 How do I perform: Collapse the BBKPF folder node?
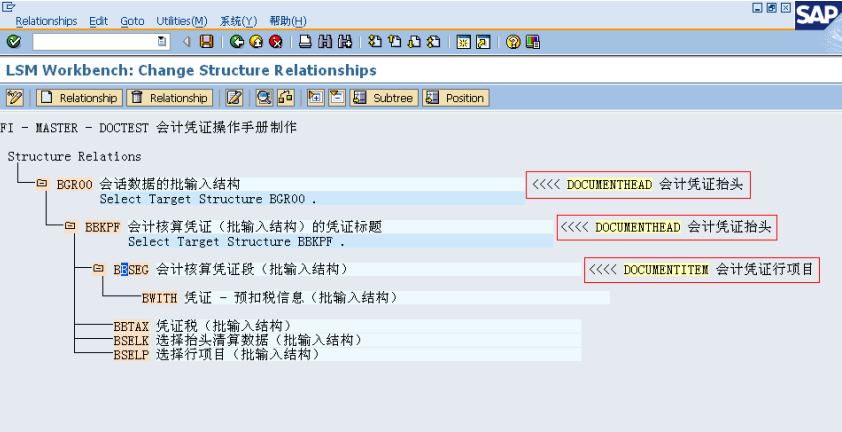click(70, 226)
